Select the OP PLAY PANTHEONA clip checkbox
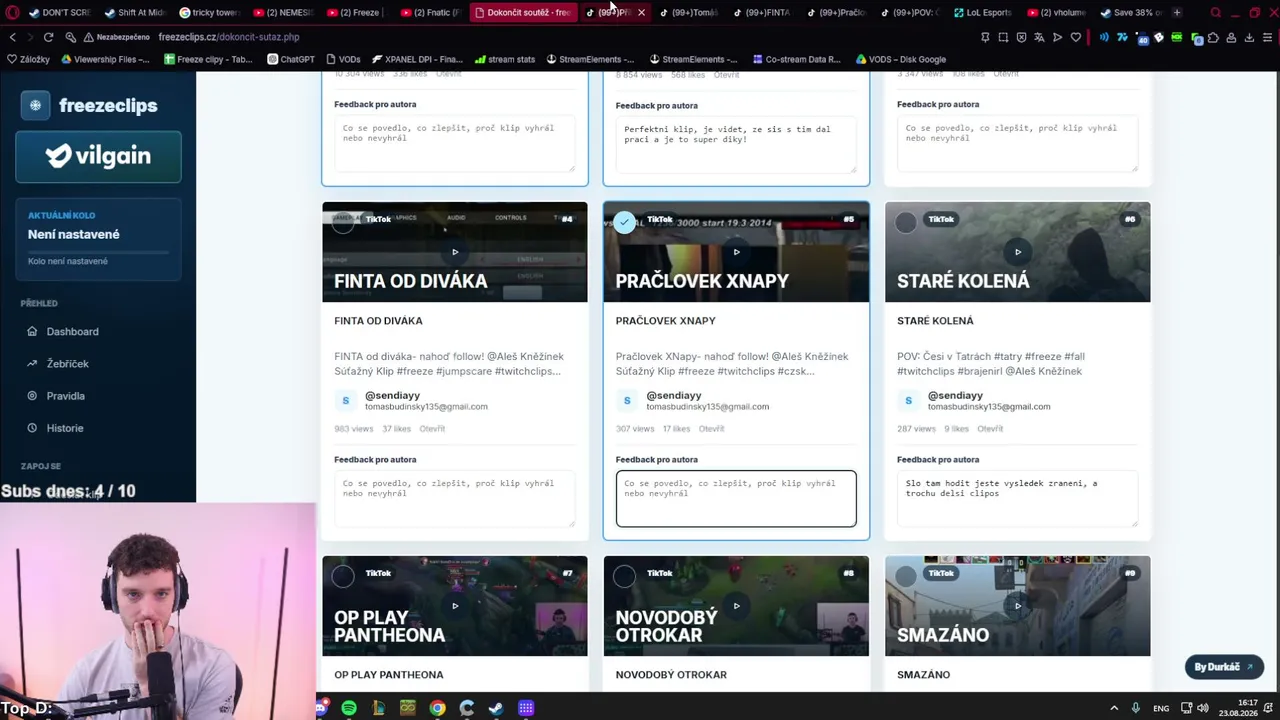The width and height of the screenshot is (1280, 720). click(343, 576)
